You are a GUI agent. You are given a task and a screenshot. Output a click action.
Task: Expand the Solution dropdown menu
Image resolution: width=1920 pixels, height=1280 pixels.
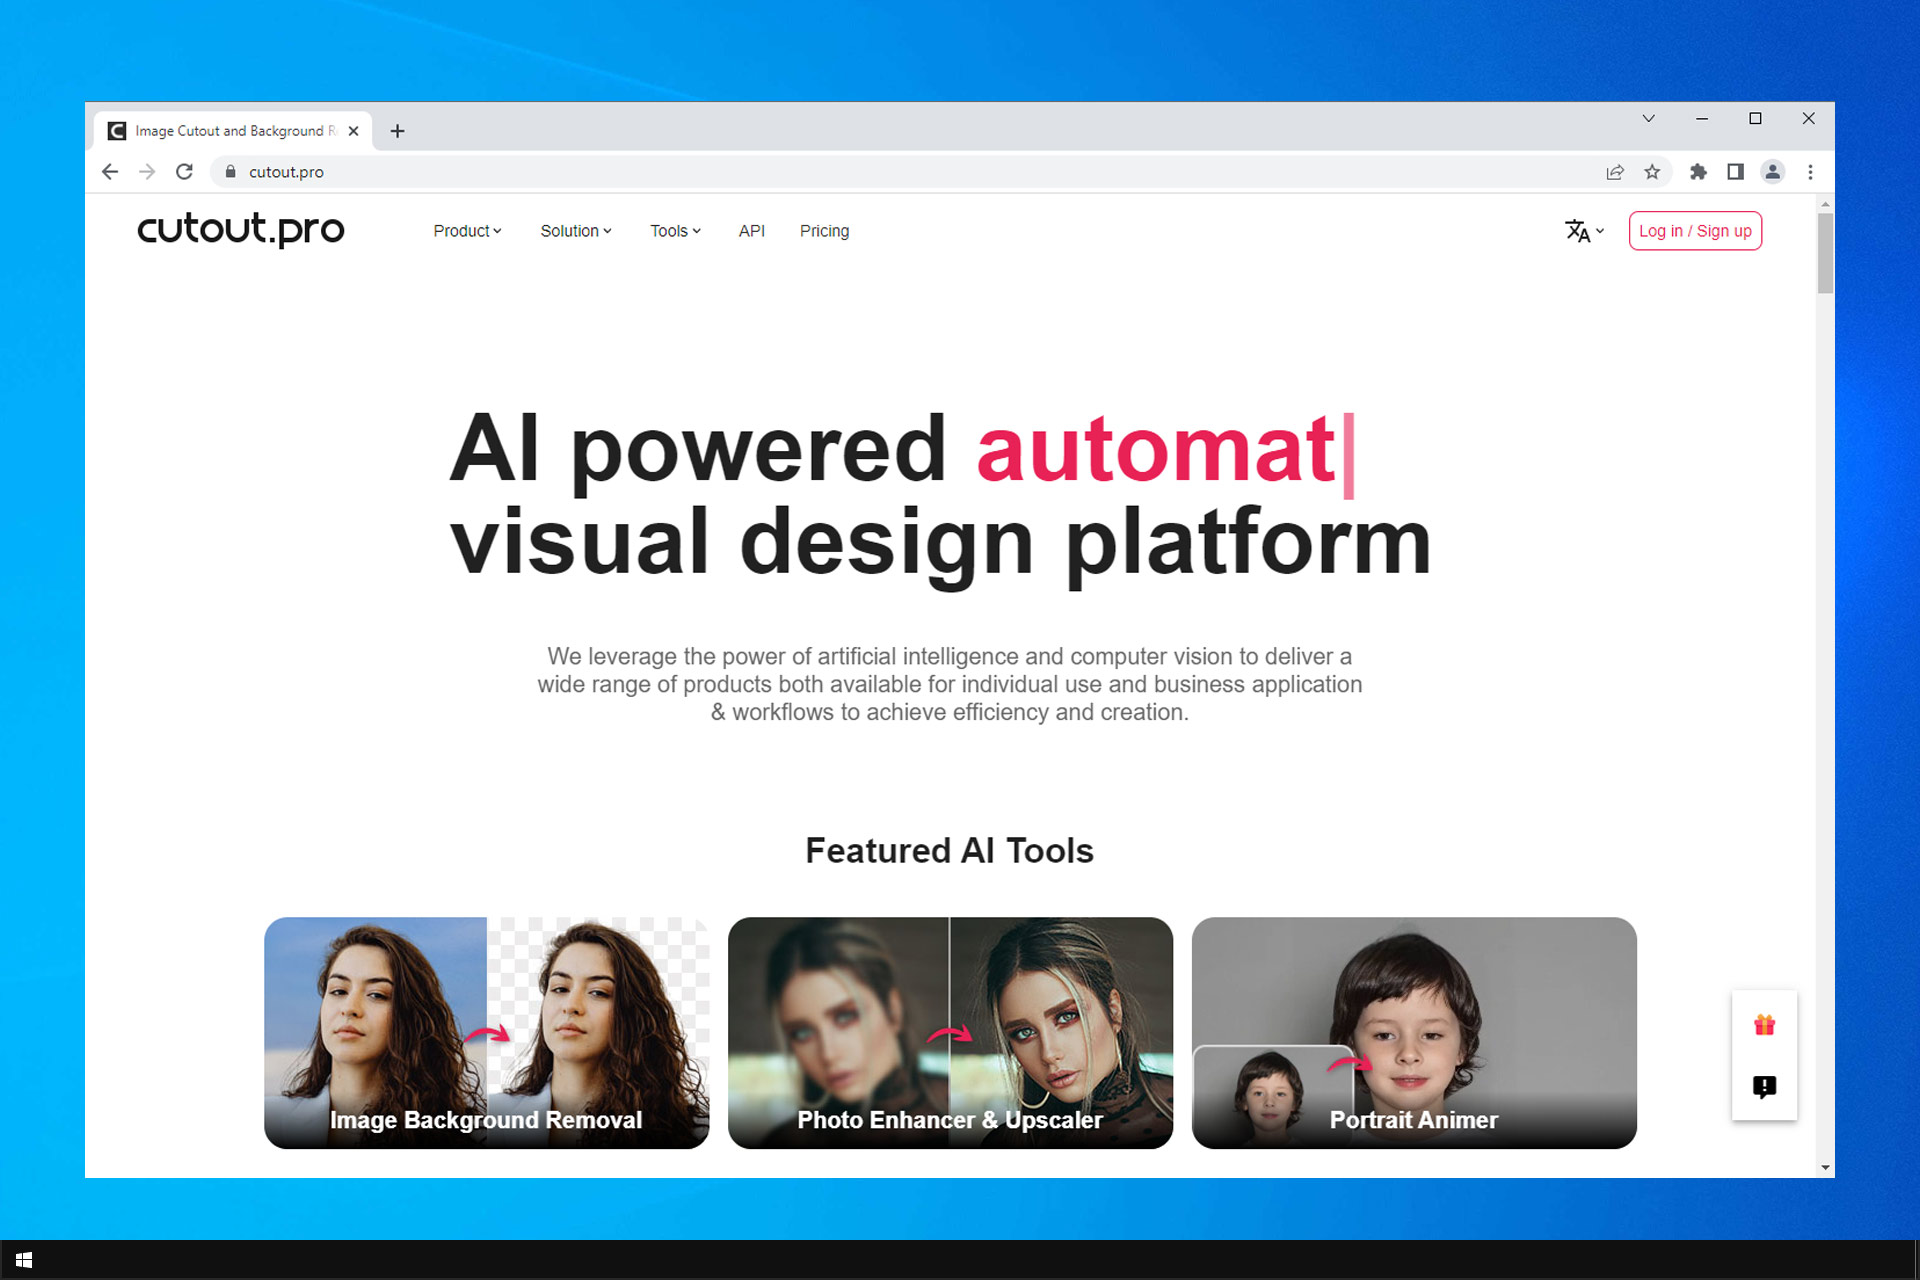(x=574, y=231)
